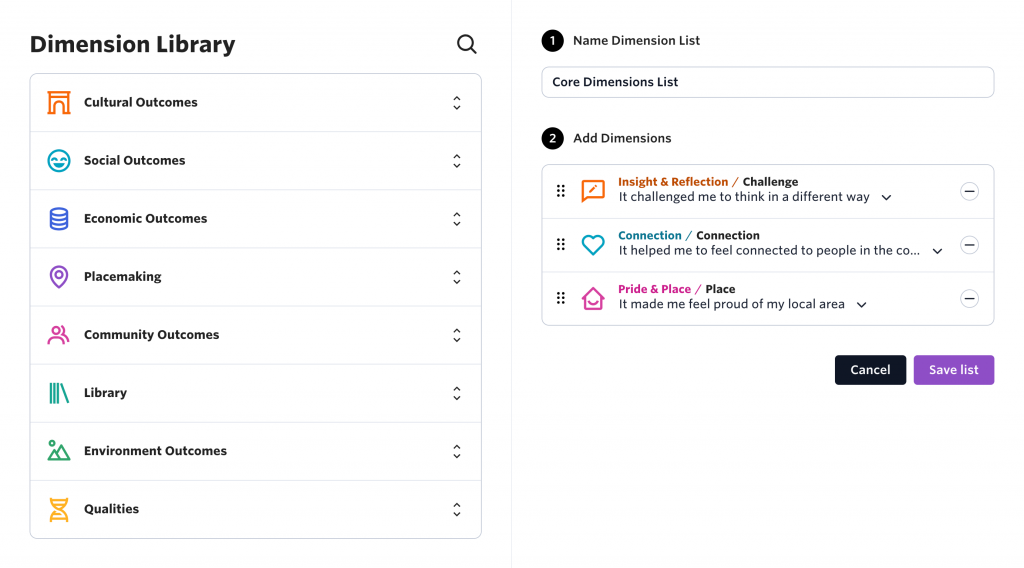The height and width of the screenshot is (568, 1024).
Task: Open dropdown for 'proud of my local area' statement
Action: 861,304
